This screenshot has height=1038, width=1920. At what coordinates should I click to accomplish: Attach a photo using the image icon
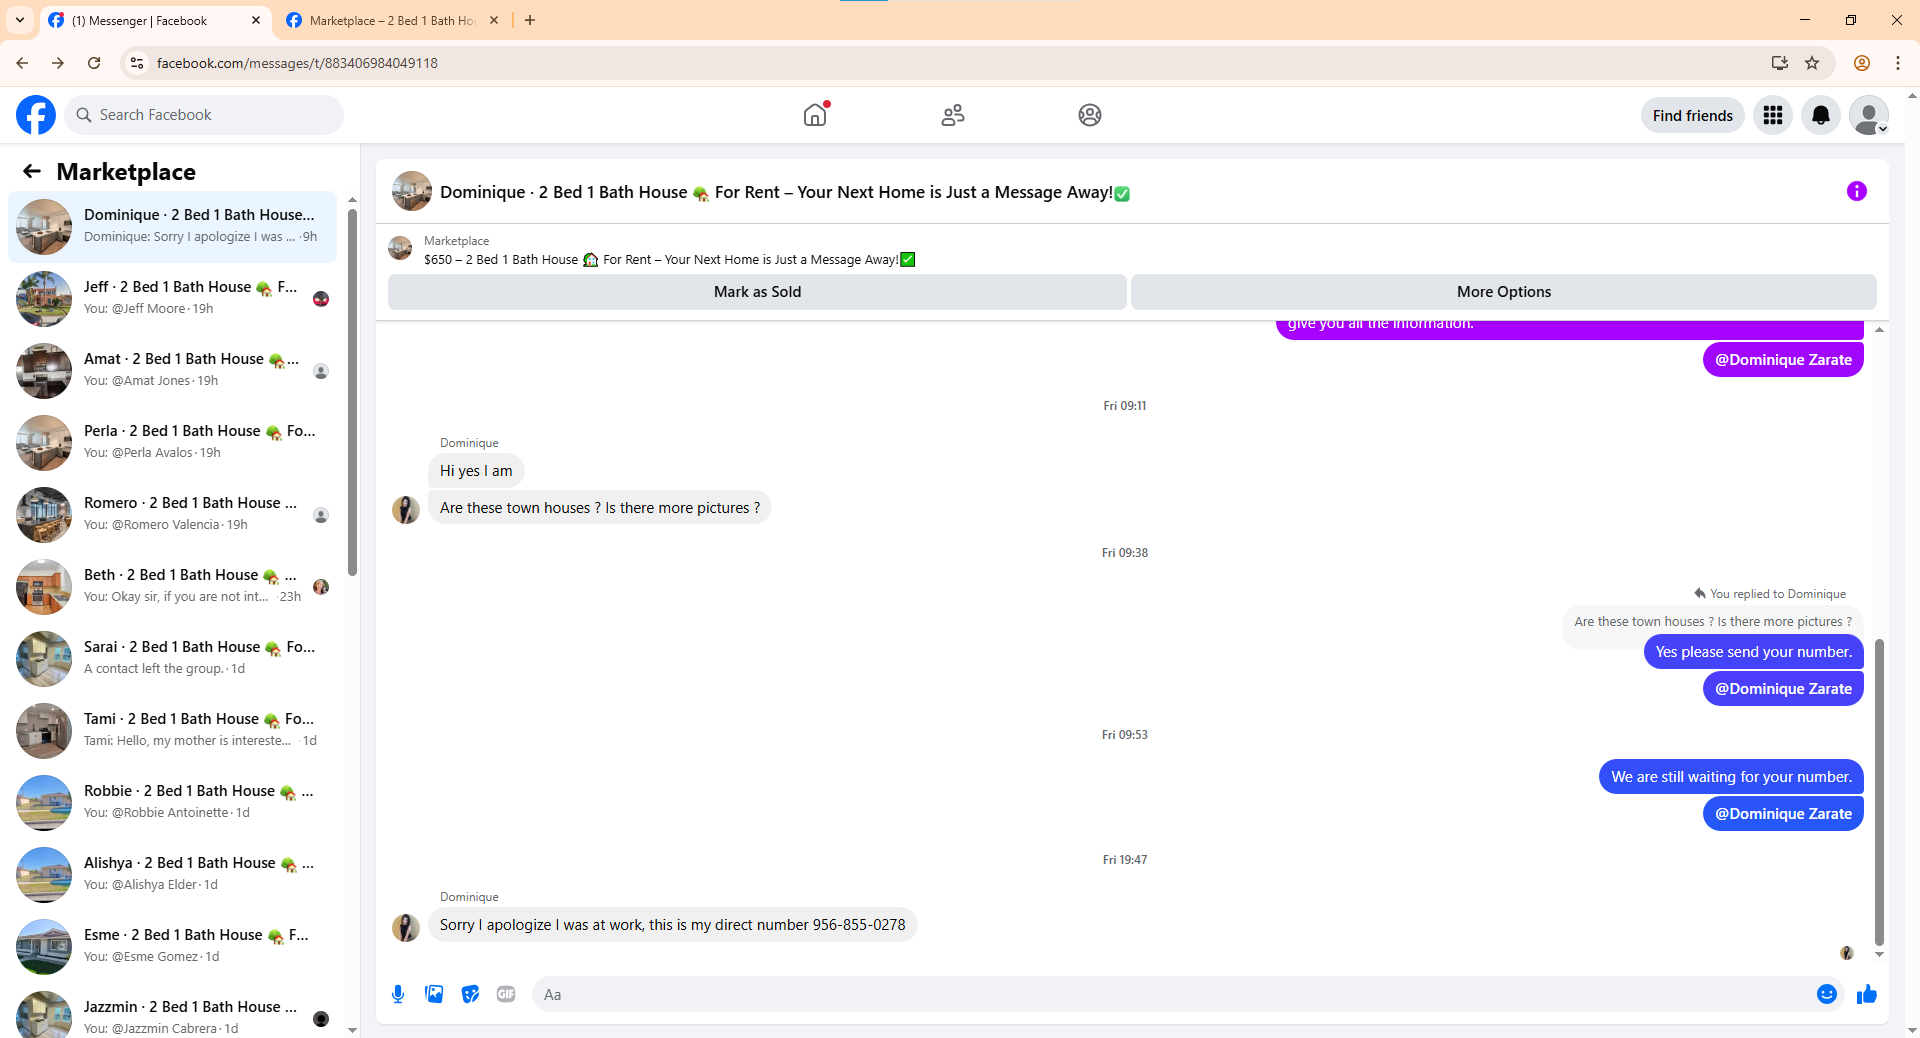pyautogui.click(x=434, y=994)
